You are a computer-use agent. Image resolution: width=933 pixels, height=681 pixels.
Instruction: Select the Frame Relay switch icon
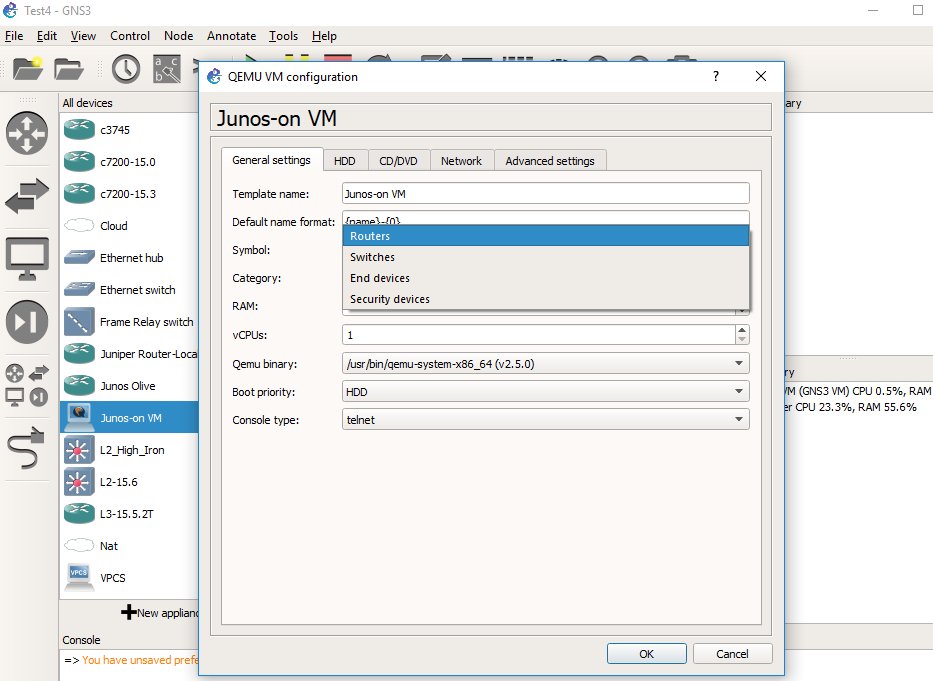click(79, 322)
